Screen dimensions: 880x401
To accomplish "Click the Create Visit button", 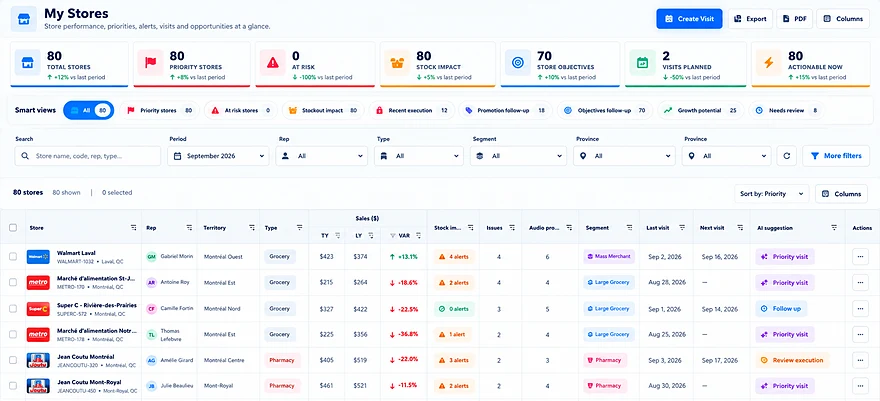I will [689, 19].
